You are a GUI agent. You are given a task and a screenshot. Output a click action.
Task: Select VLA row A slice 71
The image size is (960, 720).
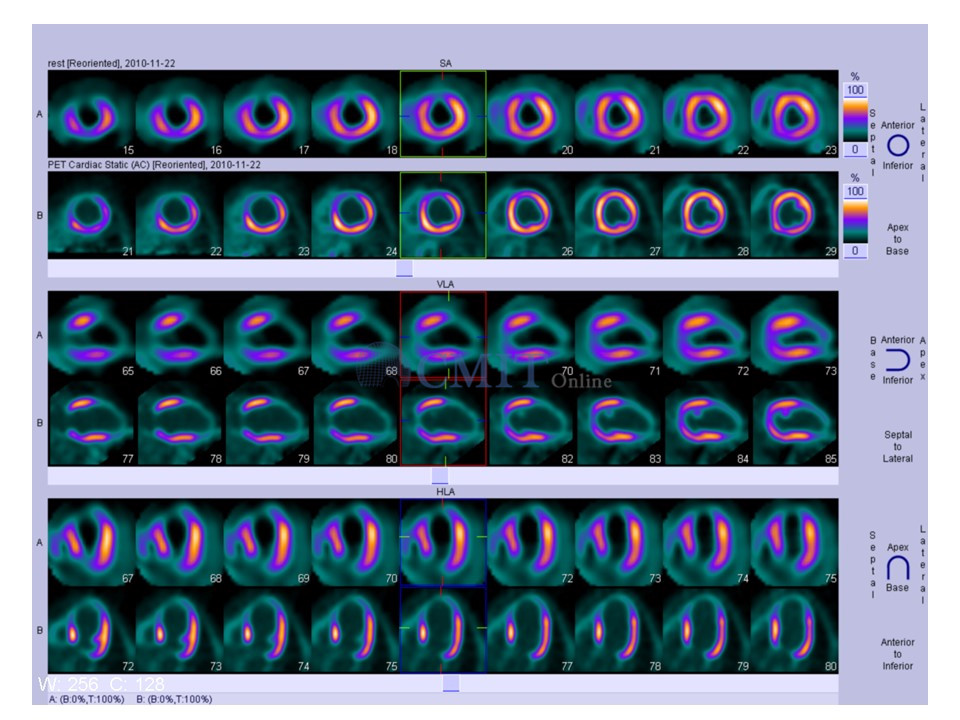[x=619, y=335]
